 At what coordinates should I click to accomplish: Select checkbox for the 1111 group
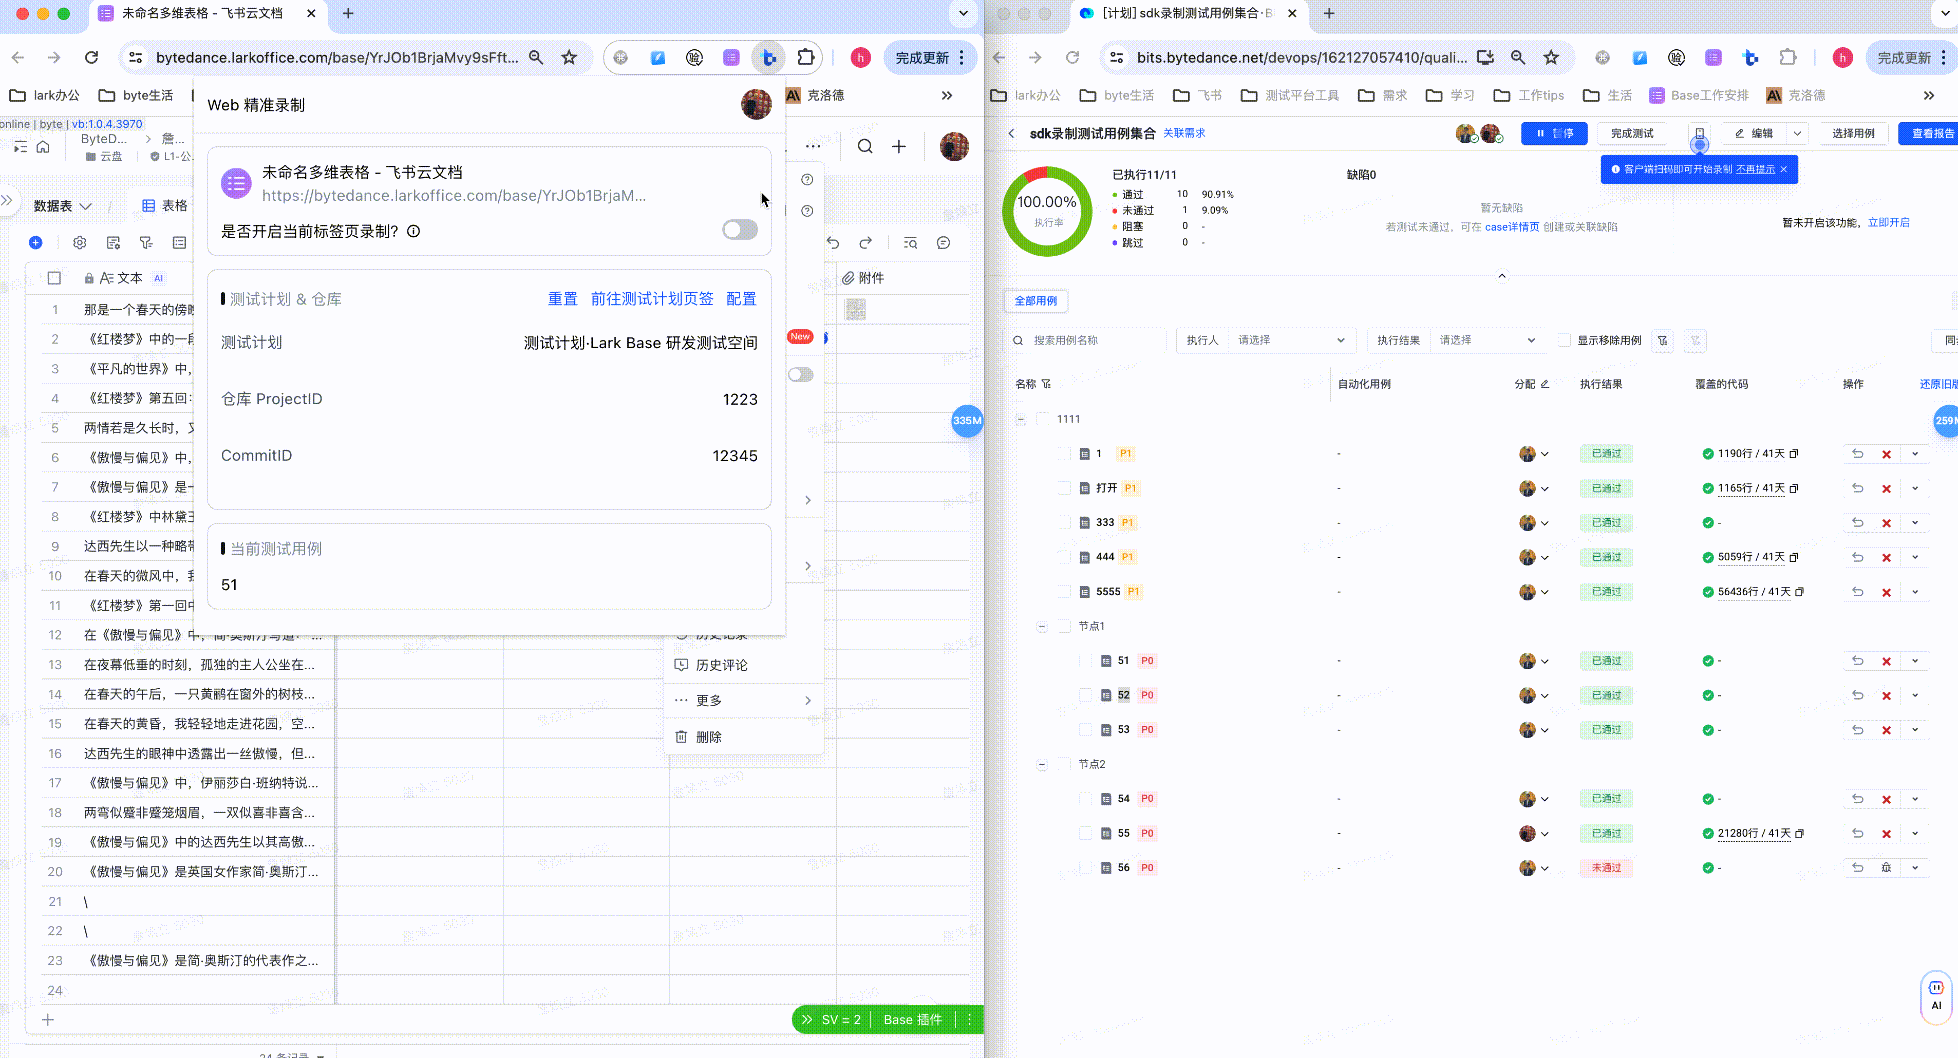click(x=1043, y=419)
